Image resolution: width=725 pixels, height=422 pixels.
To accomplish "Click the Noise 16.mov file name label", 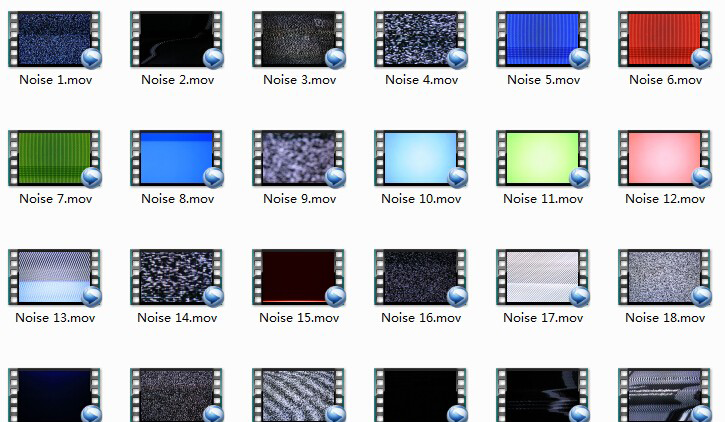I will (x=421, y=318).
